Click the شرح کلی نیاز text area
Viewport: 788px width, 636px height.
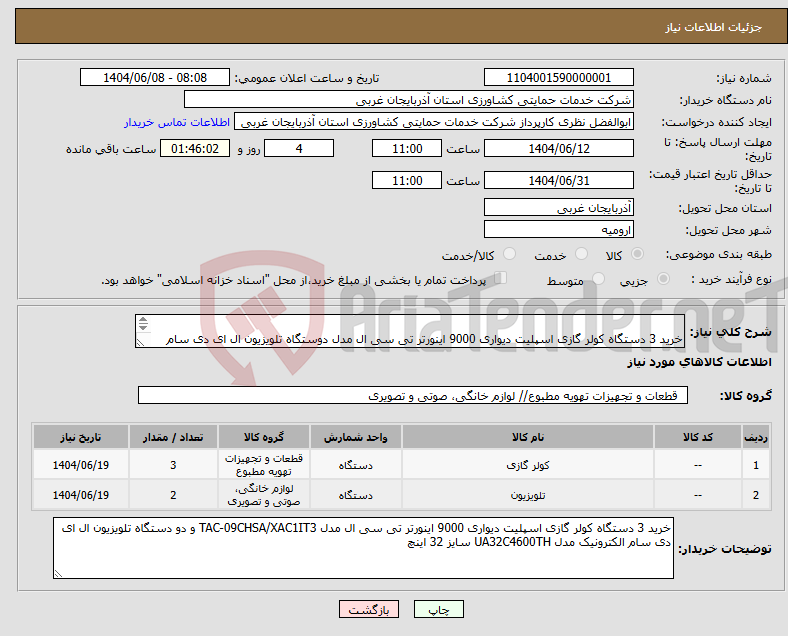410,331
